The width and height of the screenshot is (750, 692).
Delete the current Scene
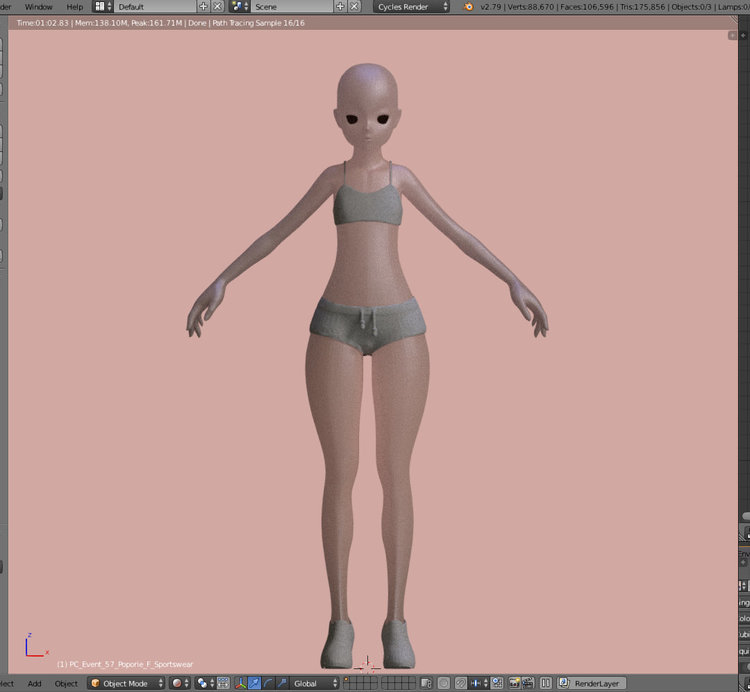coord(354,7)
